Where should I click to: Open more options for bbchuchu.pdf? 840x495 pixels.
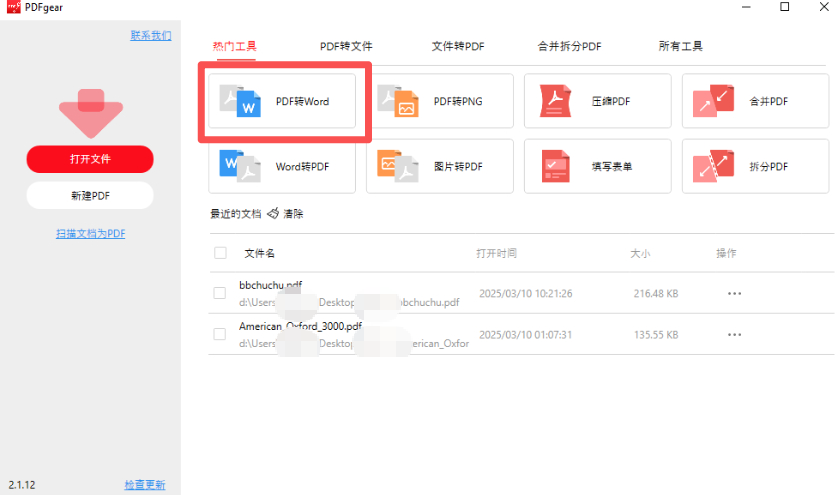pyautogui.click(x=734, y=294)
